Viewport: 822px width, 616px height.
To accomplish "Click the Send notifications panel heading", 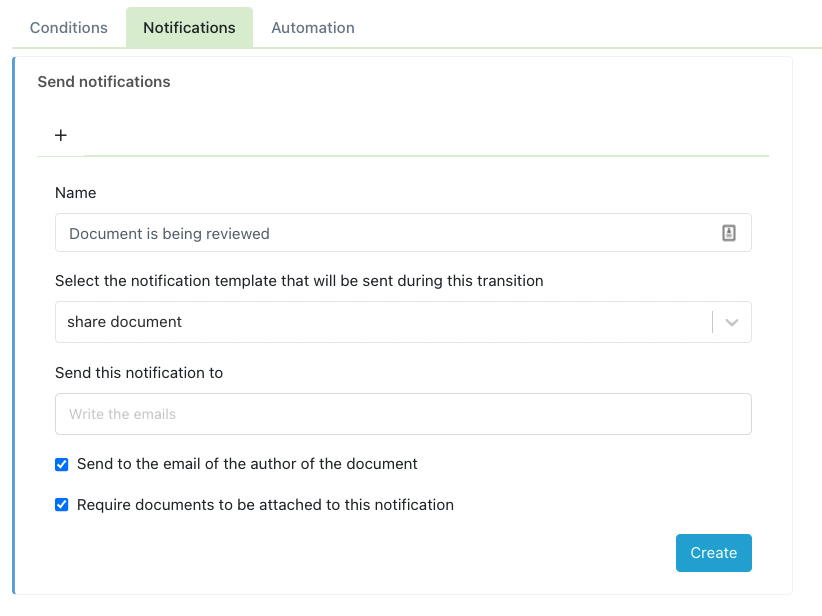I will (x=103, y=81).
